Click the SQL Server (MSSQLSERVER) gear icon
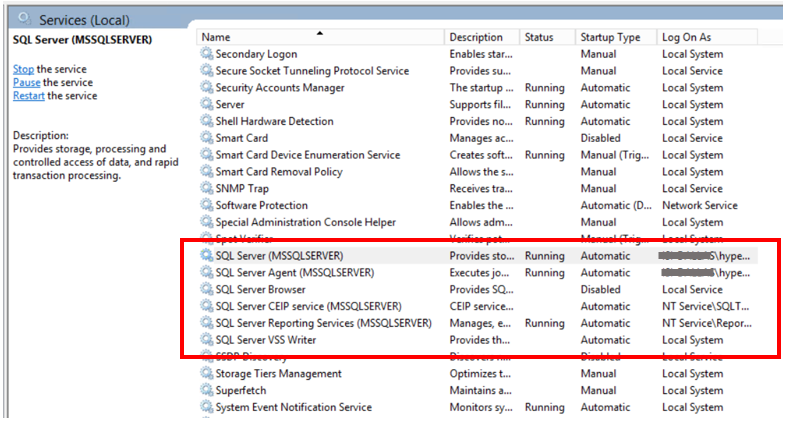This screenshot has height=429, width=795. [206, 255]
